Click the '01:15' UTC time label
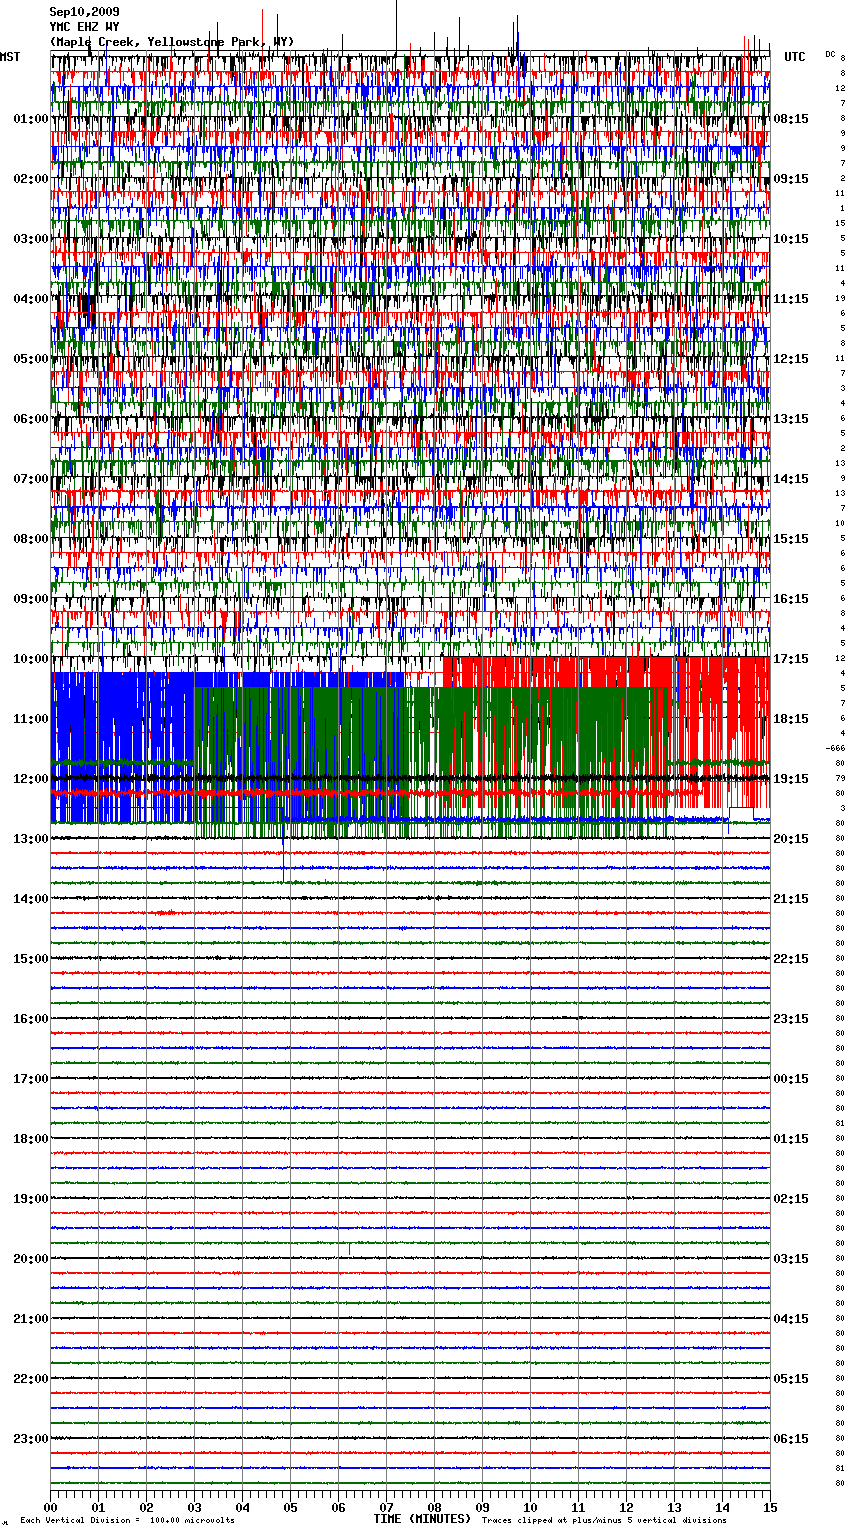Image resolution: width=850 pixels, height=1534 pixels. (x=791, y=1139)
